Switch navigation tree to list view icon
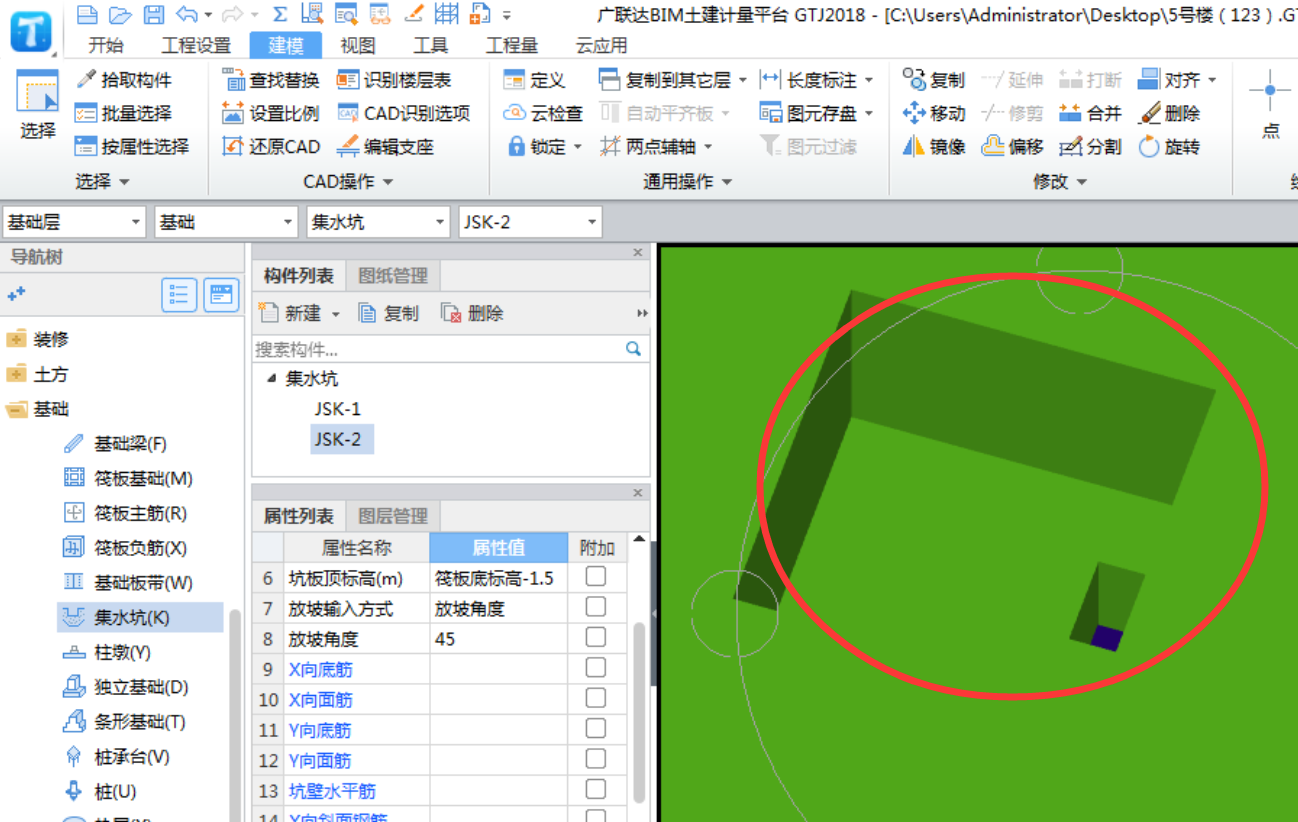The width and height of the screenshot is (1298, 822). 179,295
